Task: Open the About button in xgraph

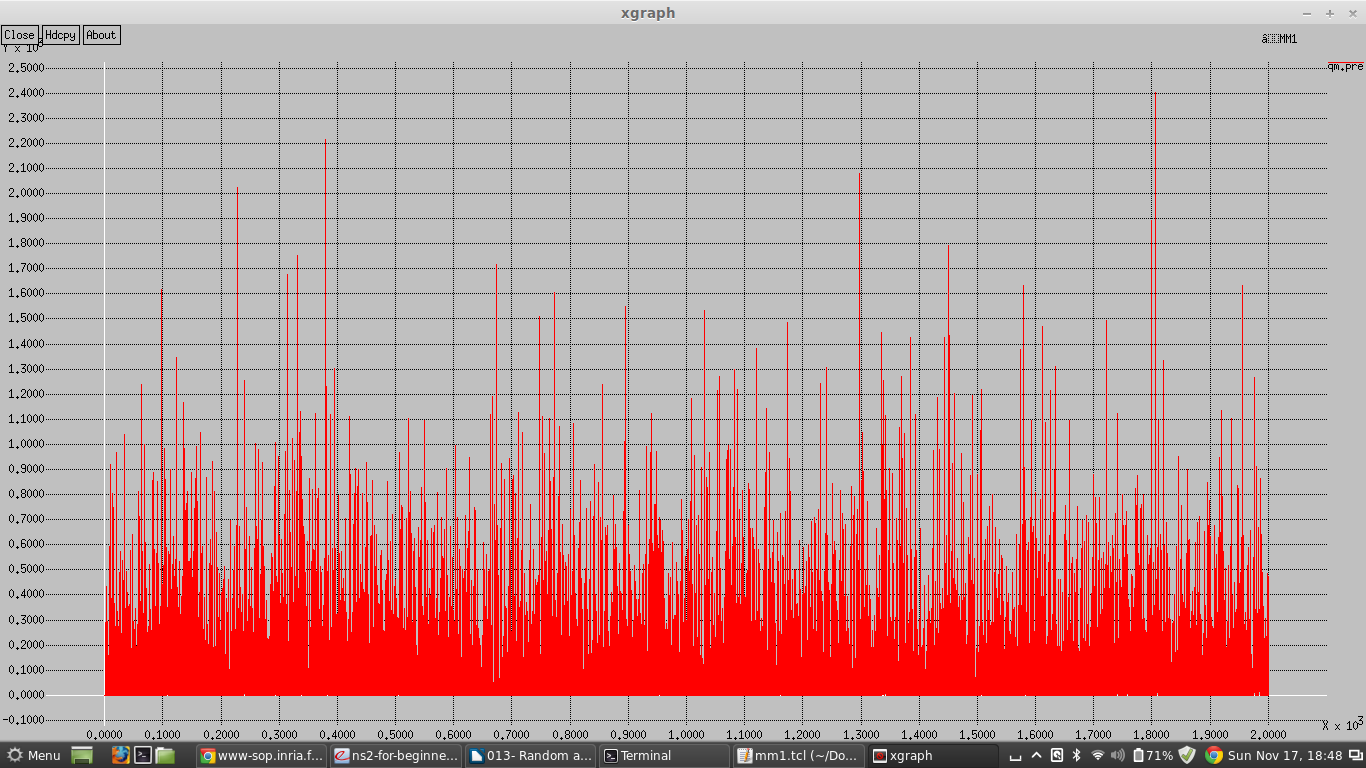Action: (x=101, y=35)
